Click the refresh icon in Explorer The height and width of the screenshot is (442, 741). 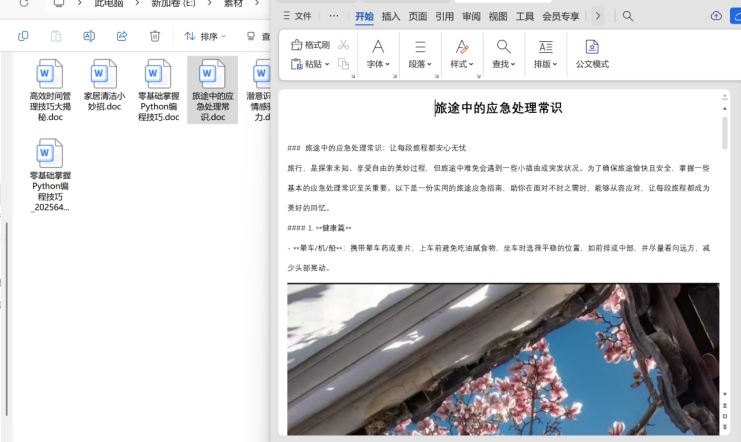[x=23, y=4]
